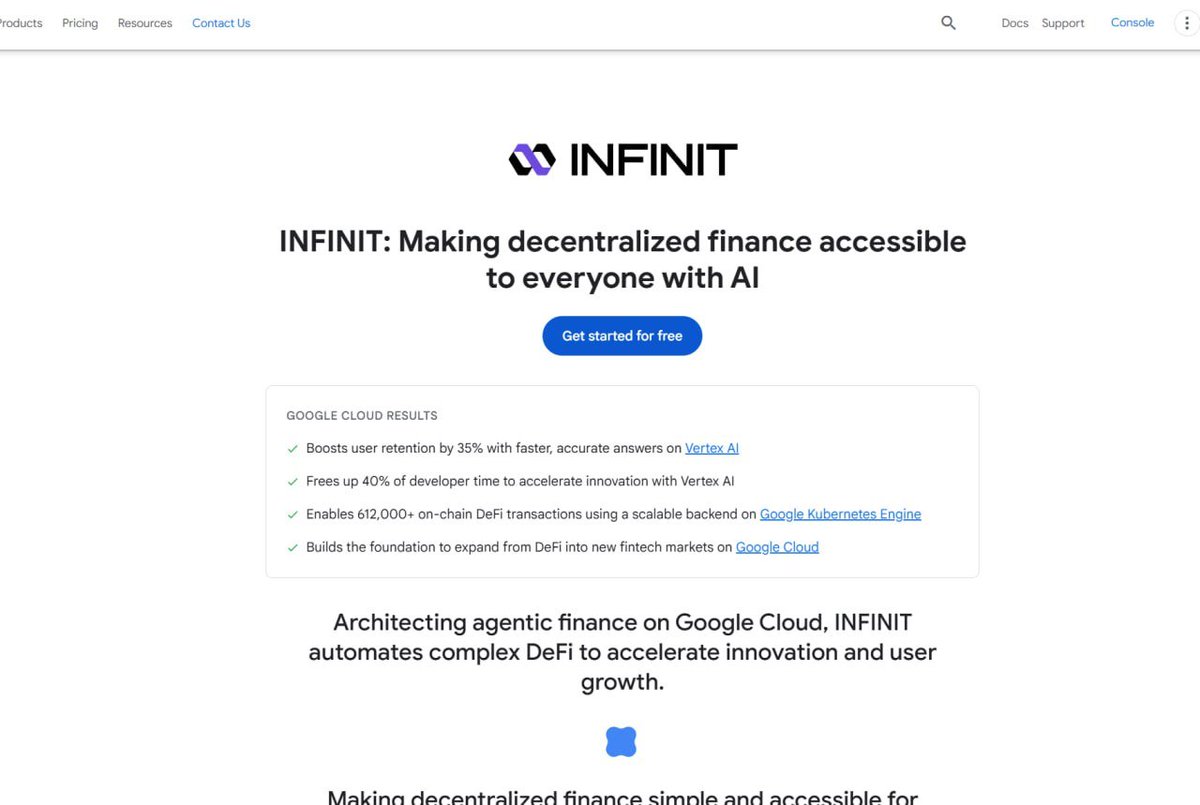This screenshot has width=1200, height=805.
Task: Click the blue clover-shaped icon
Action: tap(621, 742)
